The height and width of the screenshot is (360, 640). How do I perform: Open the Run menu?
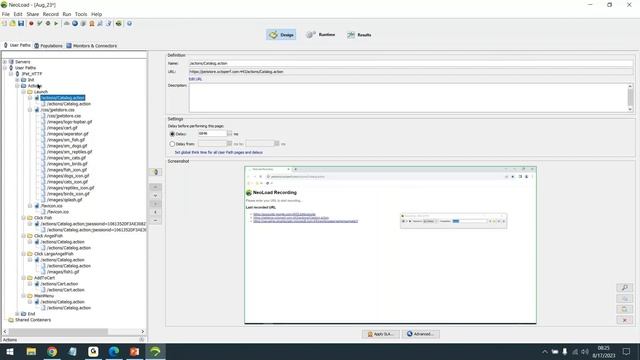(x=67, y=14)
